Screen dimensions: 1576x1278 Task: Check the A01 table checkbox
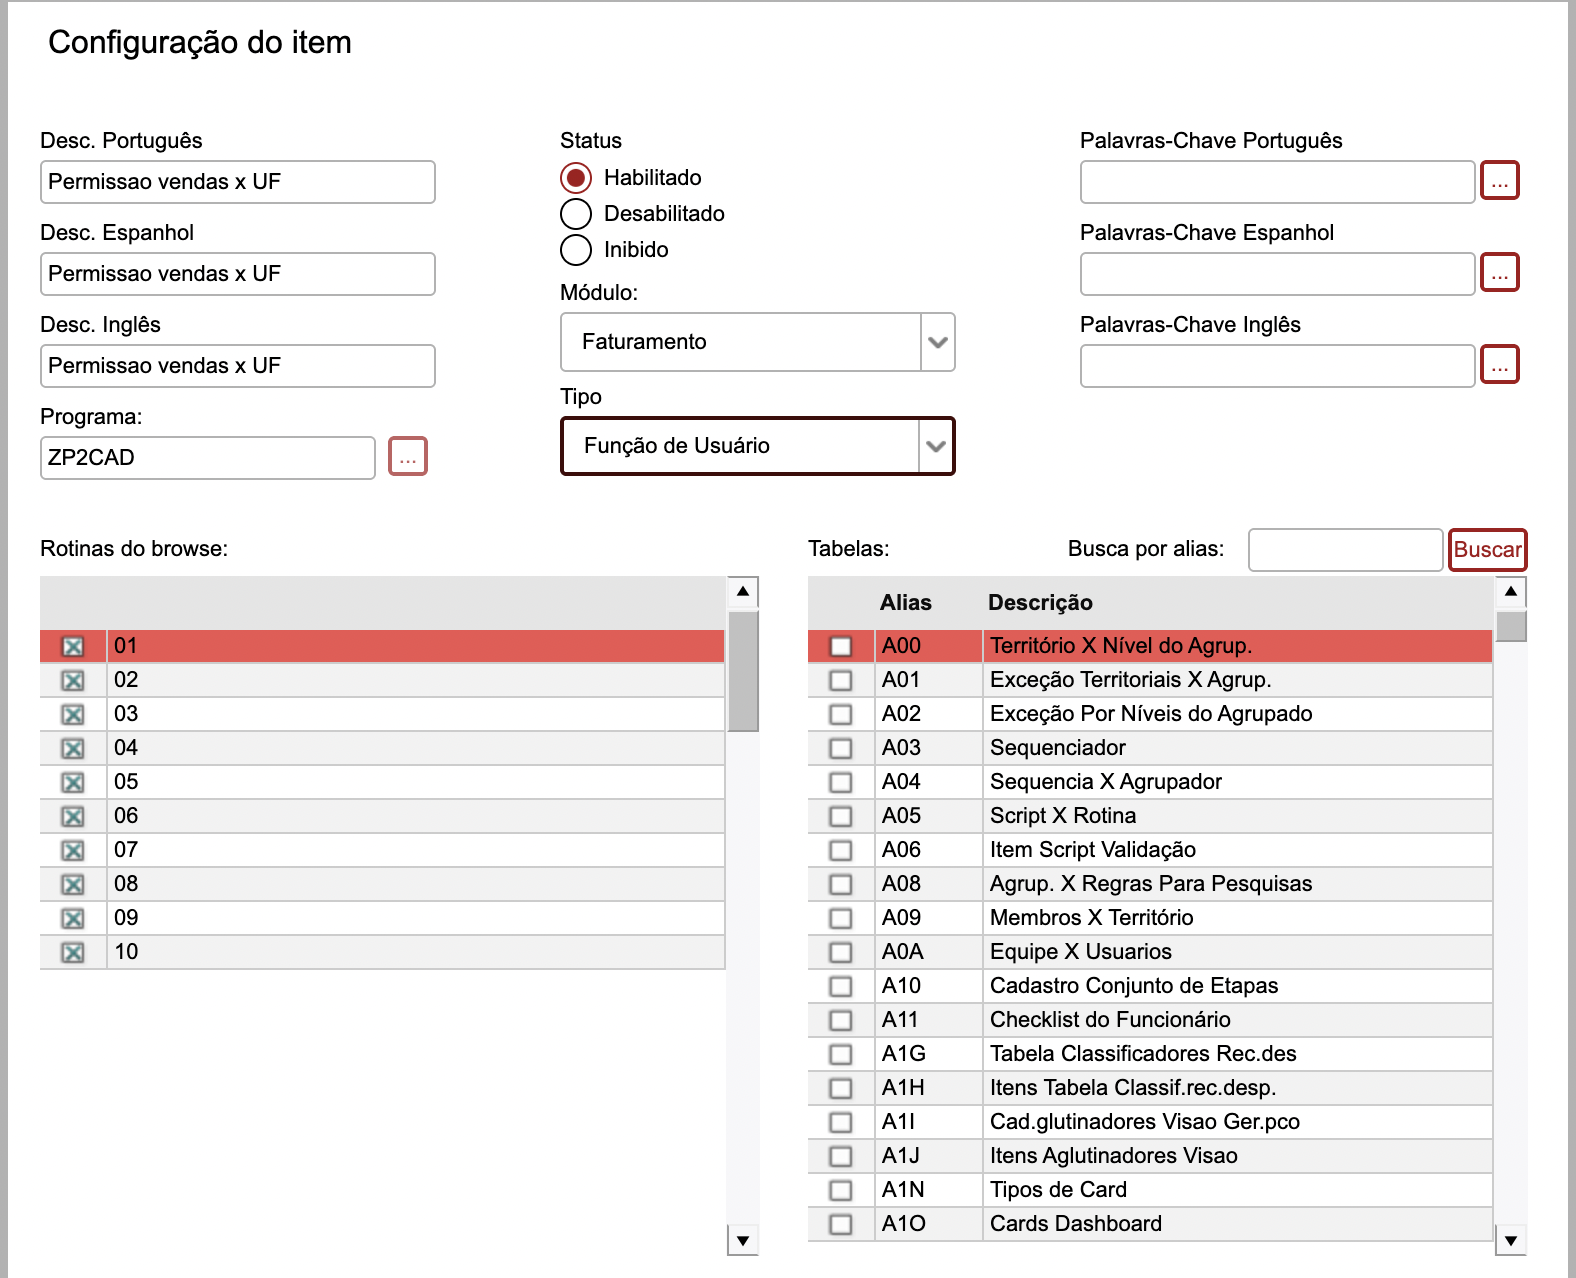[x=841, y=681]
